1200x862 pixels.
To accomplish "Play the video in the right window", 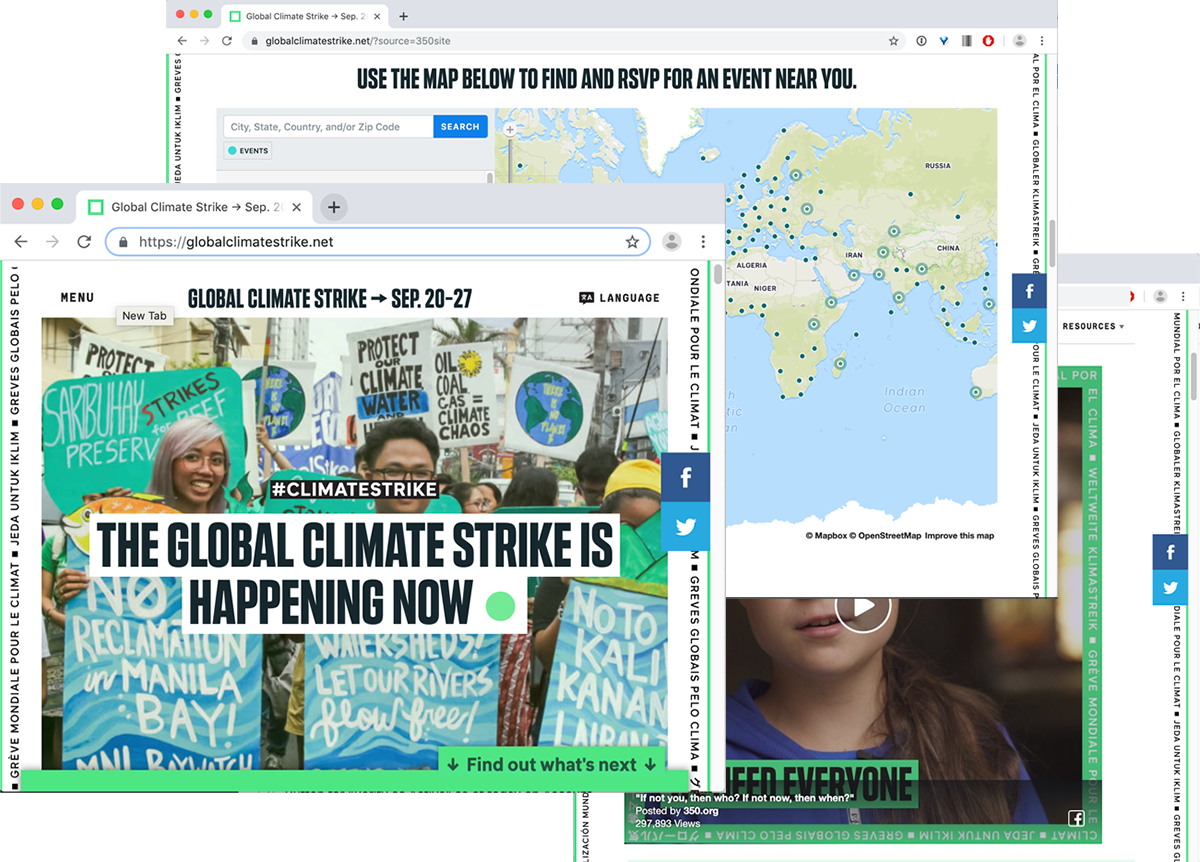I will [x=862, y=608].
